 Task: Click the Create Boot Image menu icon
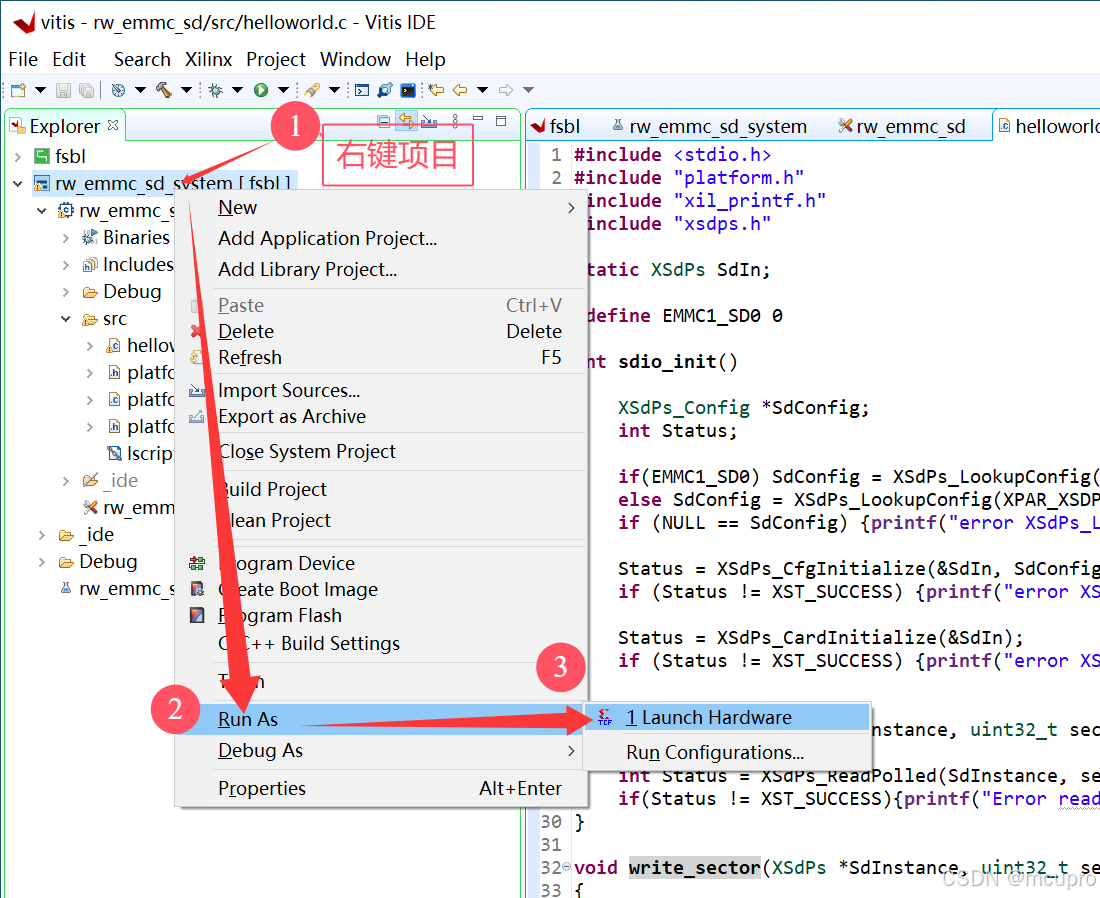(197, 589)
